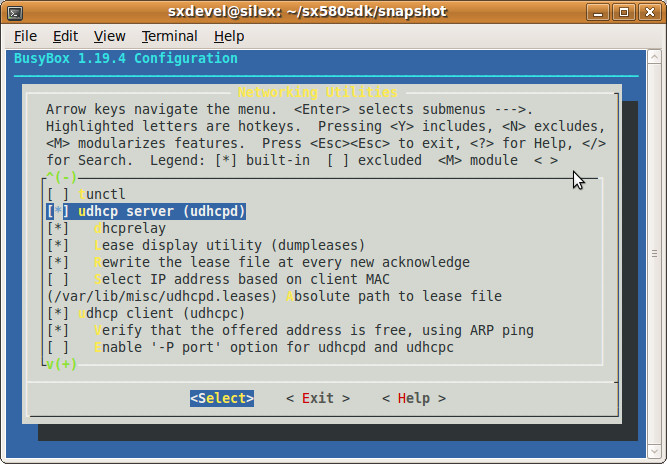Screen dimensions: 667x464
Task: Close the terminal window
Action: (x=650, y=12)
